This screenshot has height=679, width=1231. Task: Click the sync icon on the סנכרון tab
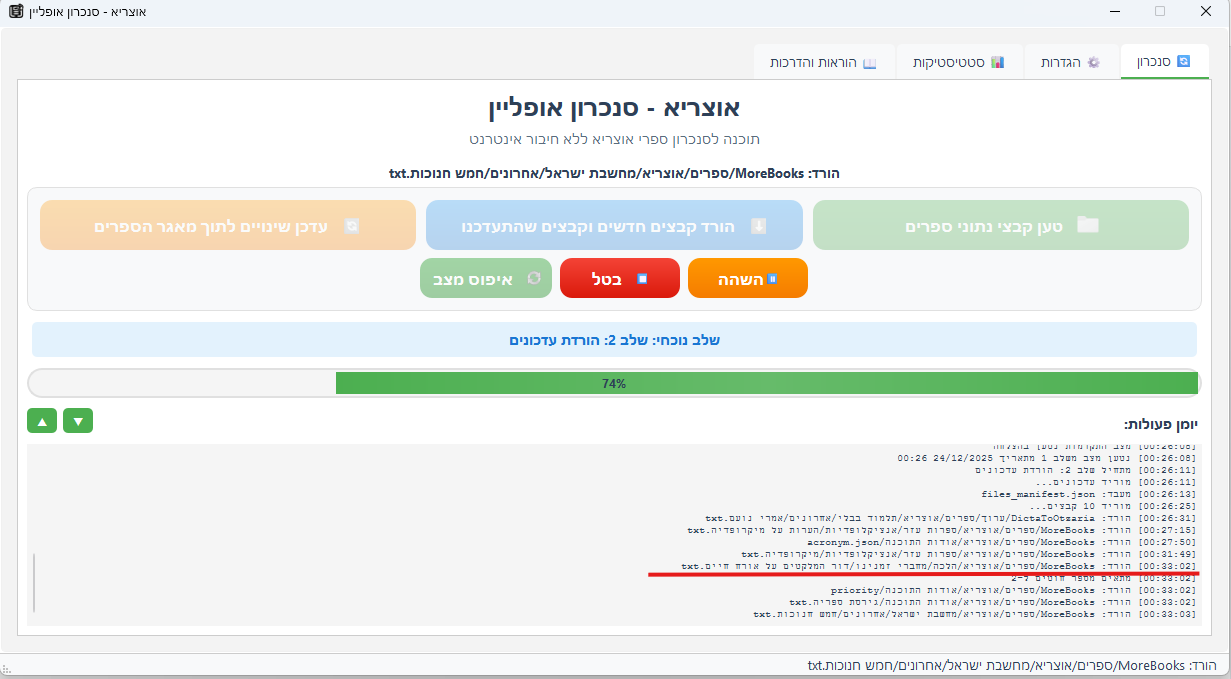click(1184, 62)
